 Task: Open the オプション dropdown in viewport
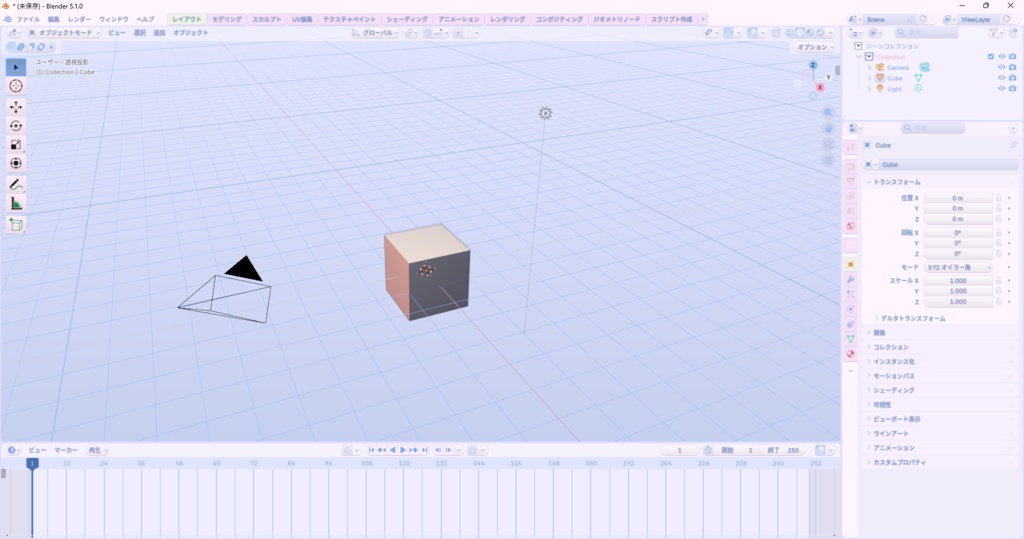point(815,47)
